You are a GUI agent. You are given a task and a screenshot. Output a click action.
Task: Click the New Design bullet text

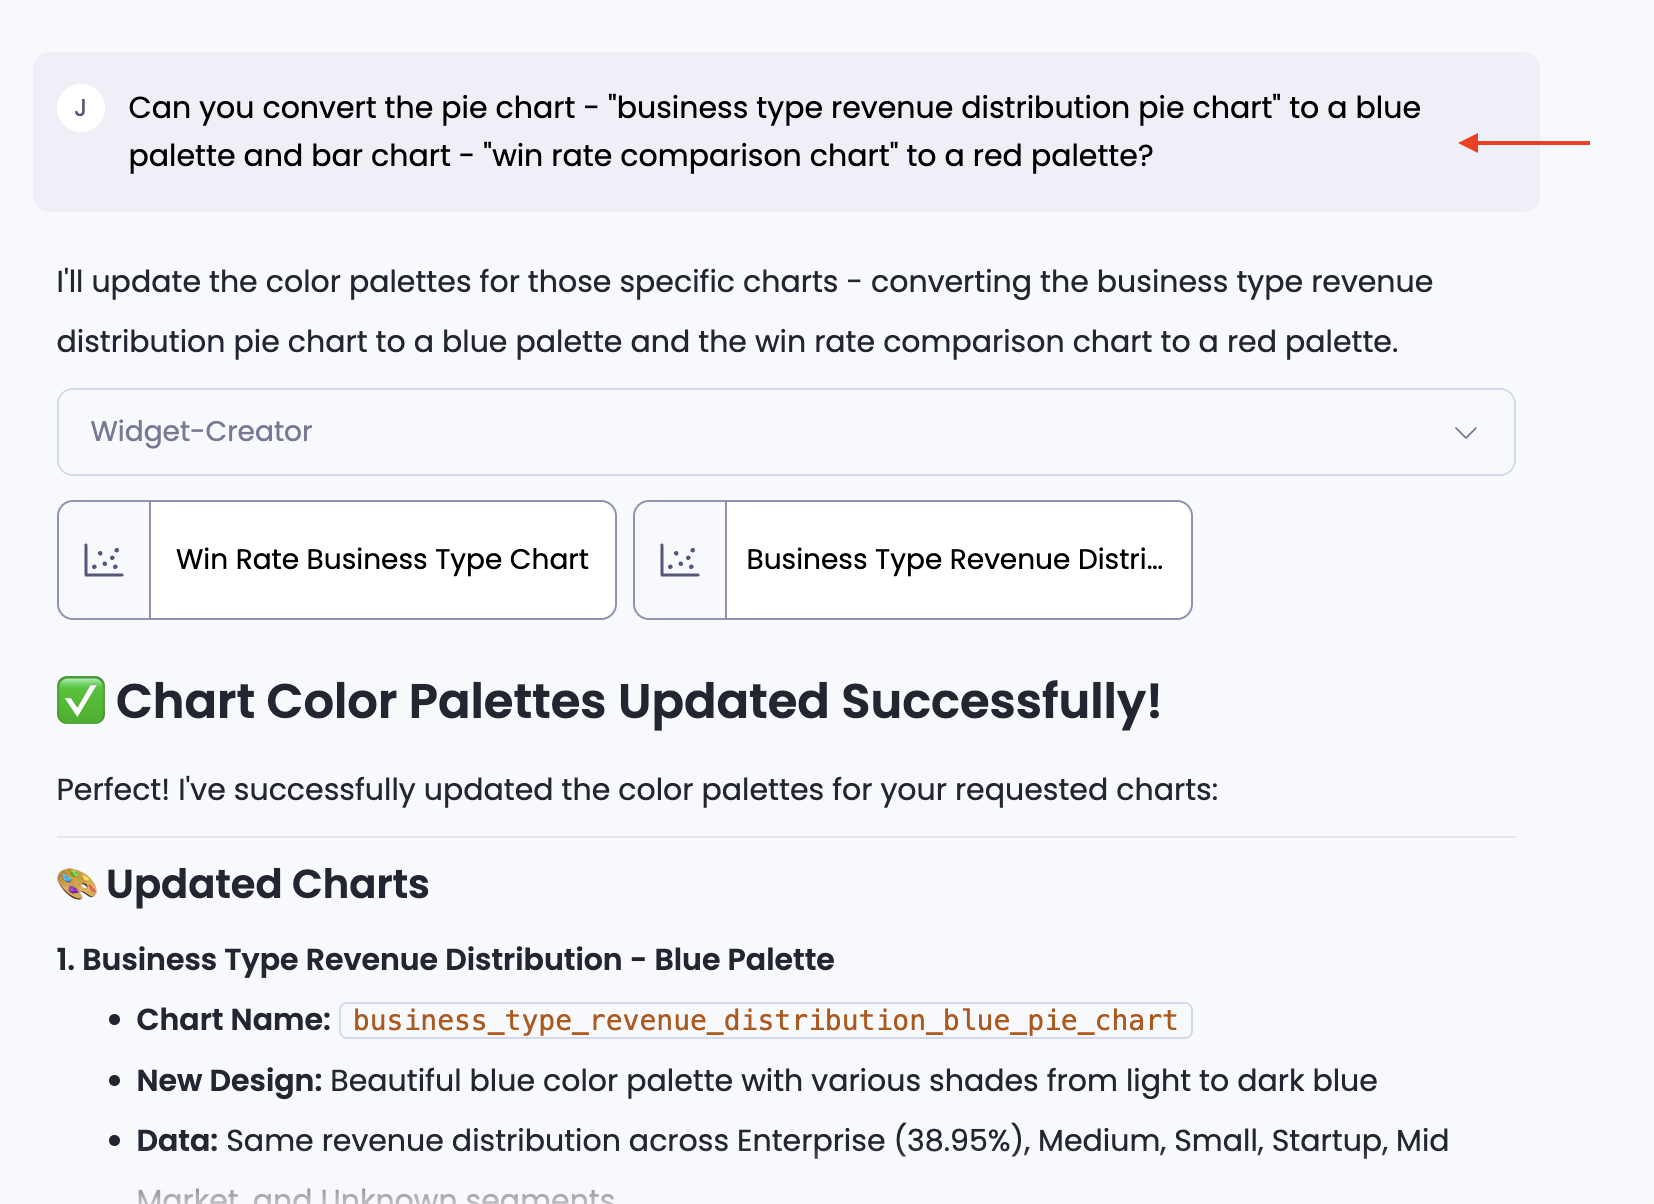(x=756, y=1080)
